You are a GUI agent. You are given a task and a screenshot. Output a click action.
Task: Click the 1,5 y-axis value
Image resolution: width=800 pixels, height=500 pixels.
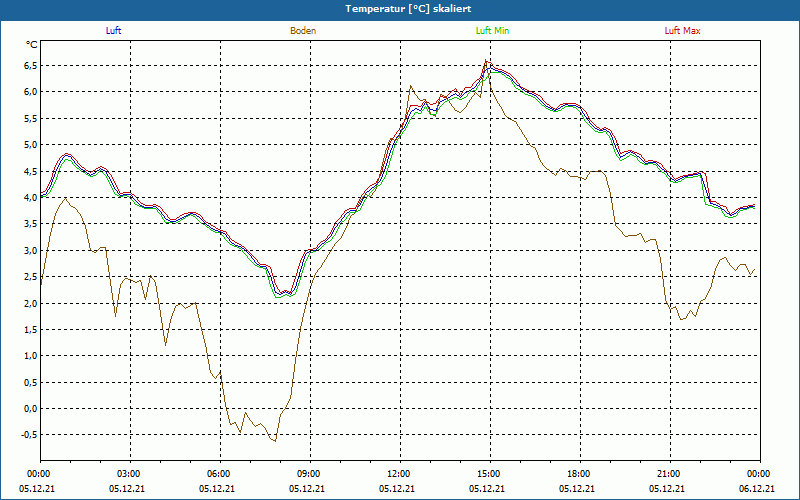(x=30, y=329)
